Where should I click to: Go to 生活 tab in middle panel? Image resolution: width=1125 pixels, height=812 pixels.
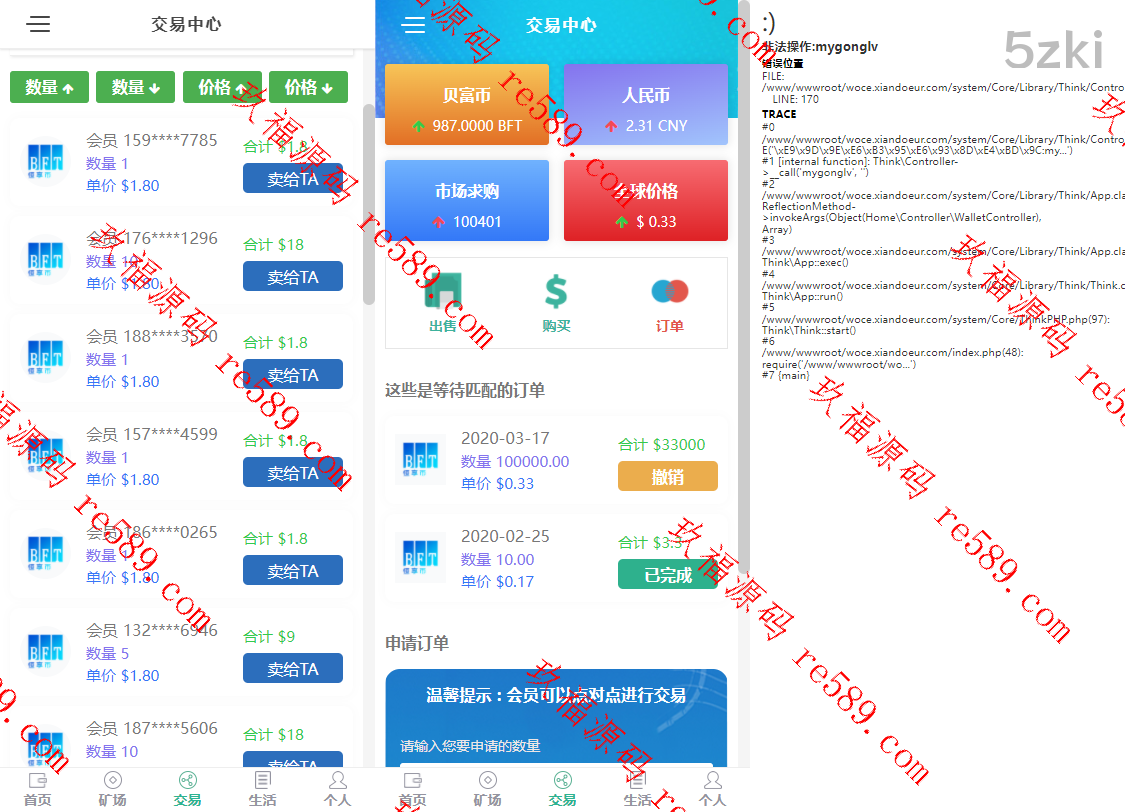click(x=638, y=789)
